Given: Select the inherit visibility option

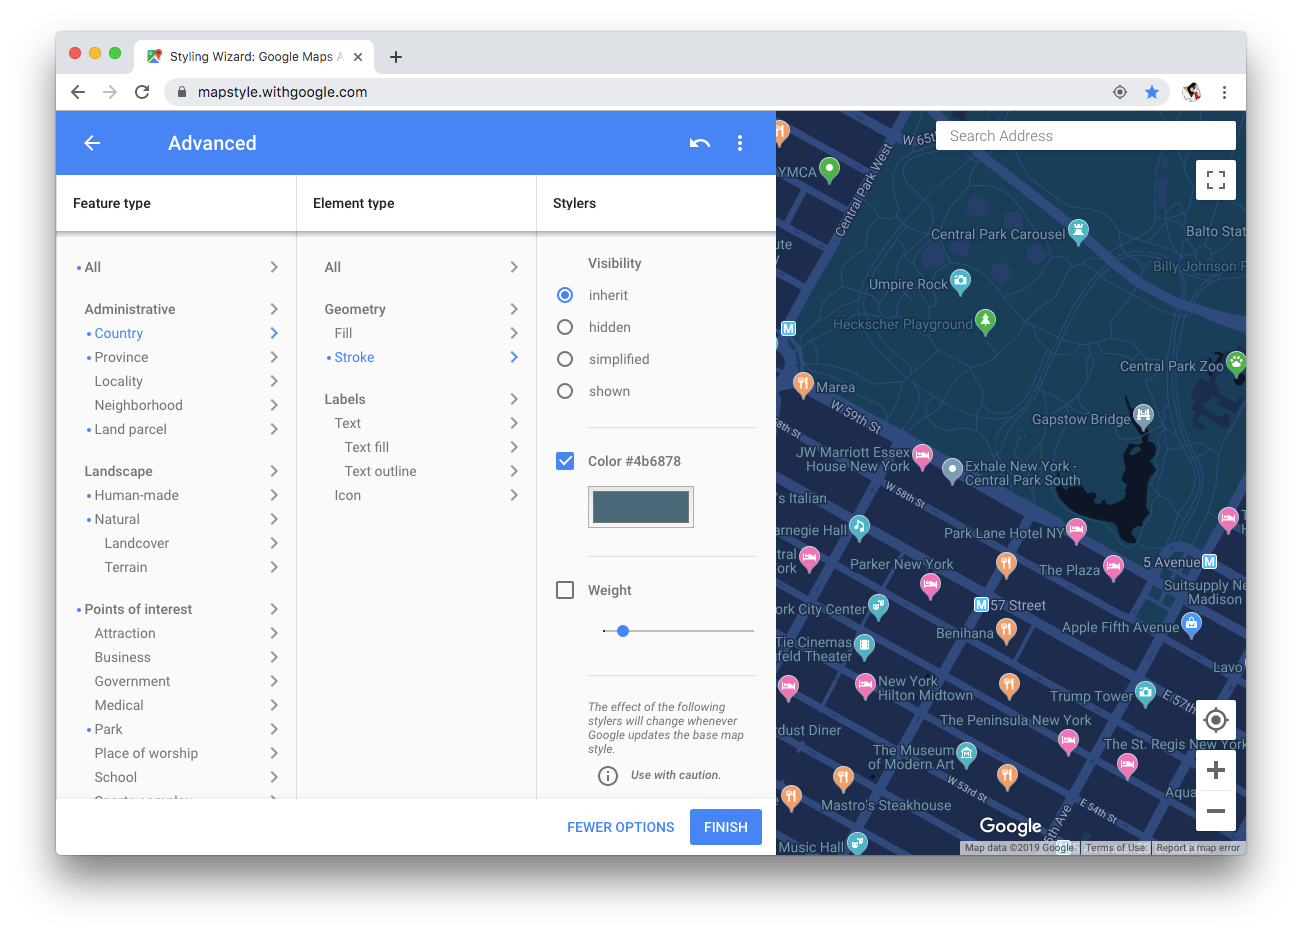Looking at the screenshot, I should pyautogui.click(x=565, y=295).
